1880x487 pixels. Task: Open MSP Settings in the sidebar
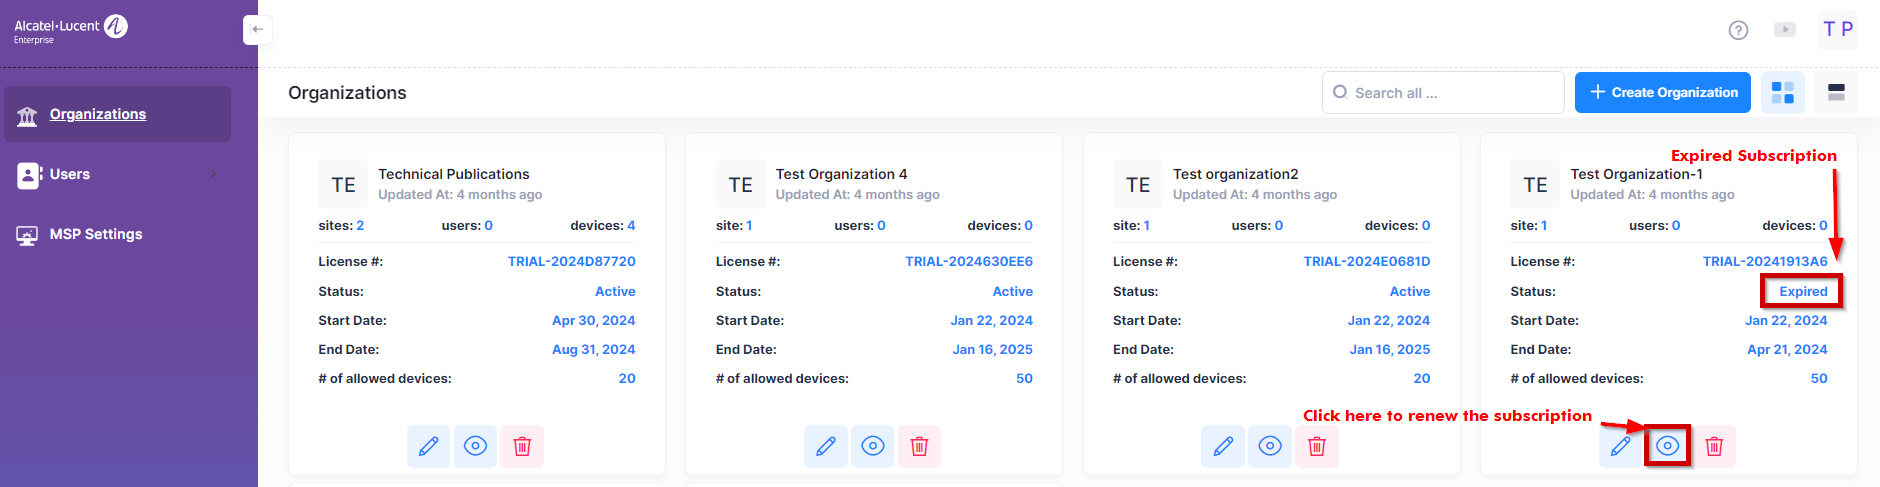point(96,234)
